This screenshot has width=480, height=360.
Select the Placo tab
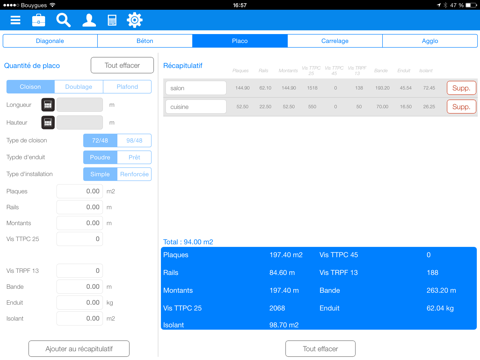pos(240,41)
